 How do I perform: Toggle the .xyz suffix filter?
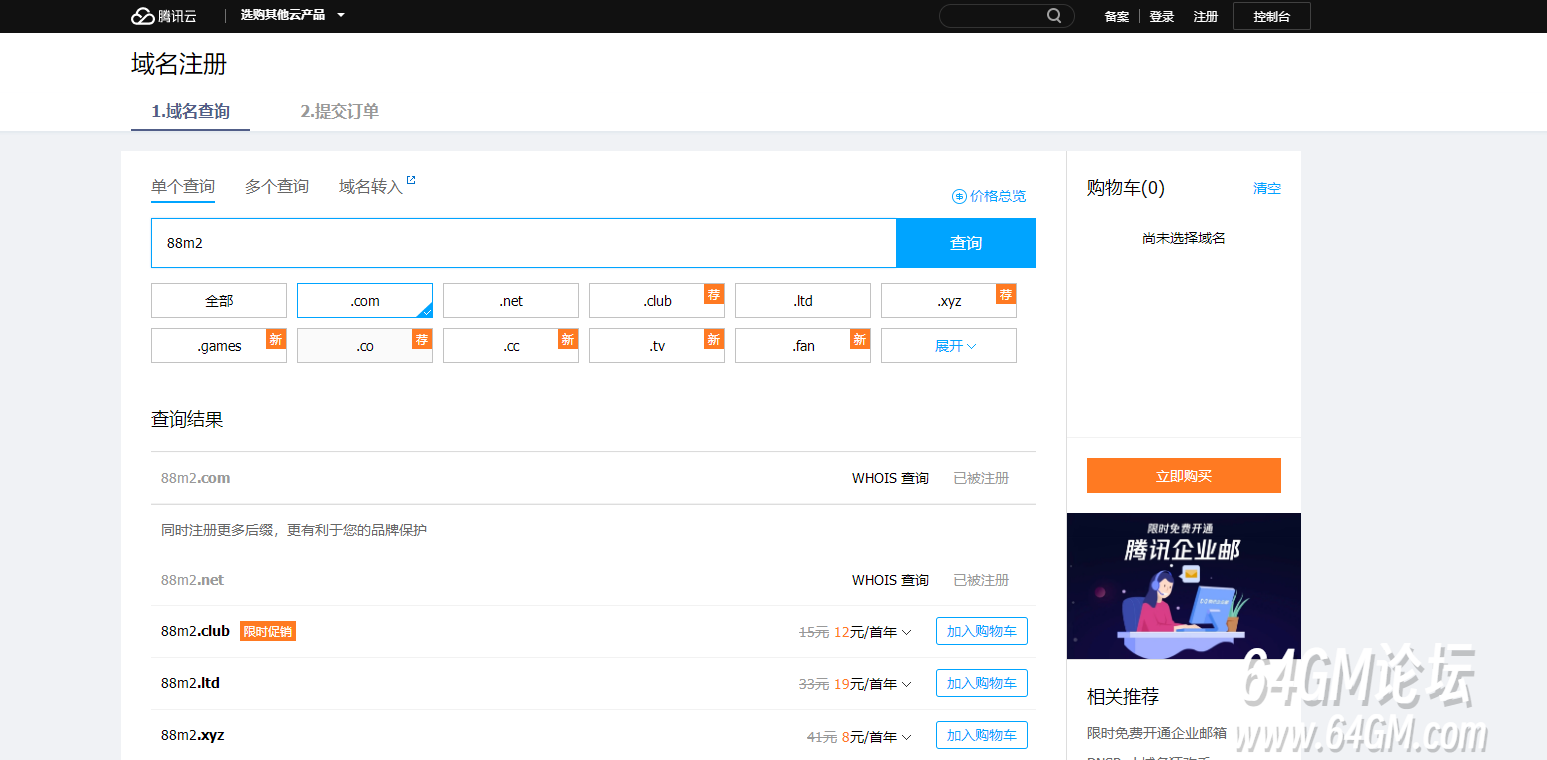pyautogui.click(x=949, y=301)
